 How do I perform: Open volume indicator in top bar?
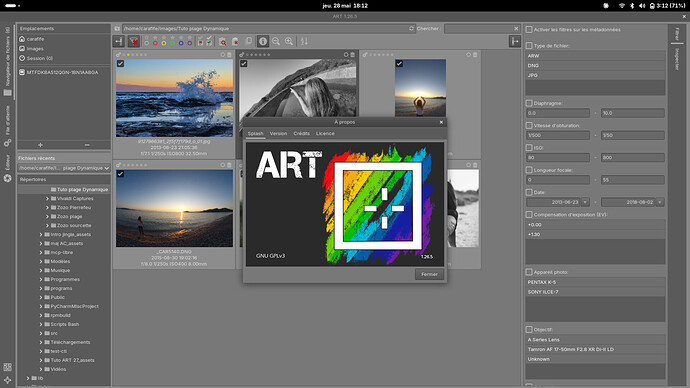pos(642,6)
